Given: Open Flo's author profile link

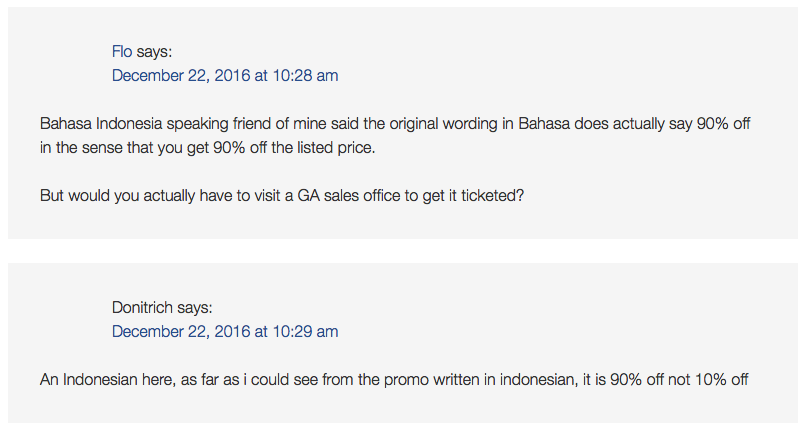Looking at the screenshot, I should click(122, 52).
